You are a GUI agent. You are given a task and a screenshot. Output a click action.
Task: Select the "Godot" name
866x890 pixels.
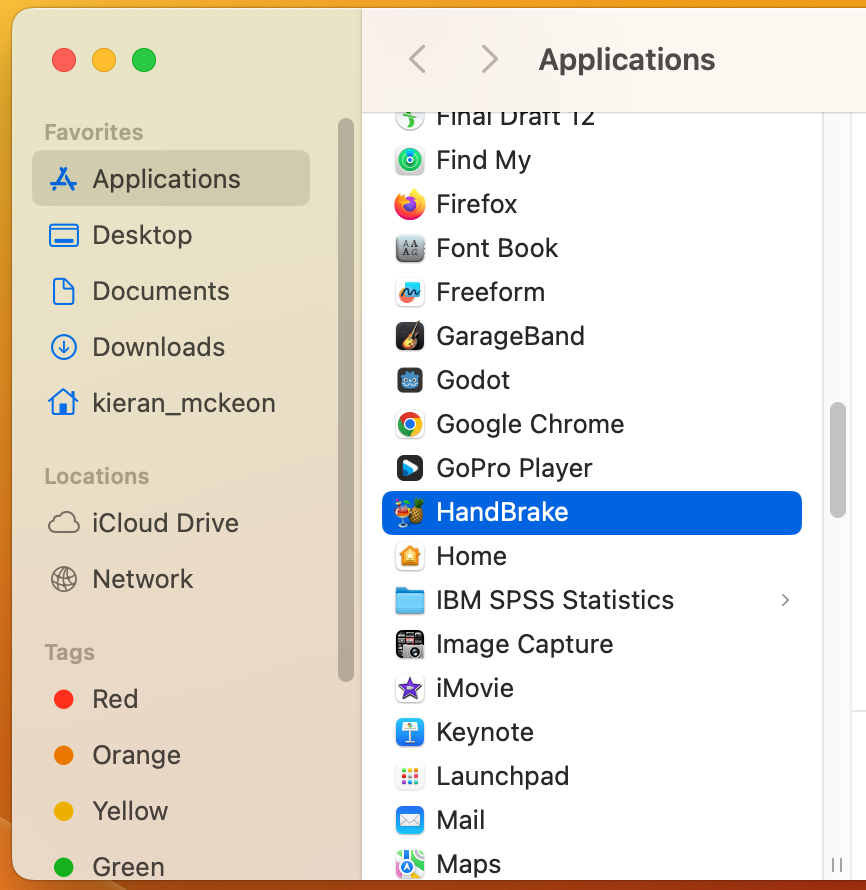pyautogui.click(x=473, y=380)
